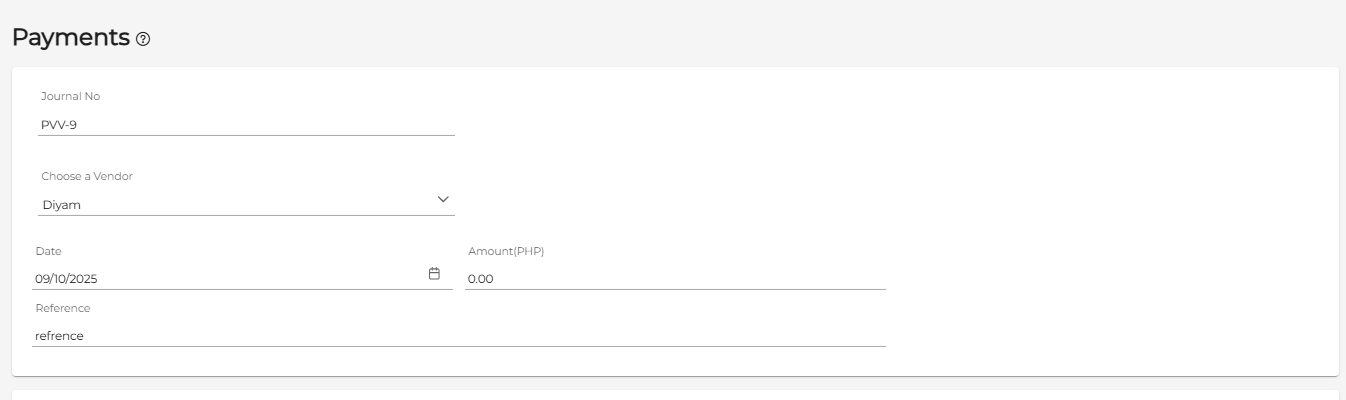Click the Payments page heading
This screenshot has height=400, width=1346.
pos(71,38)
